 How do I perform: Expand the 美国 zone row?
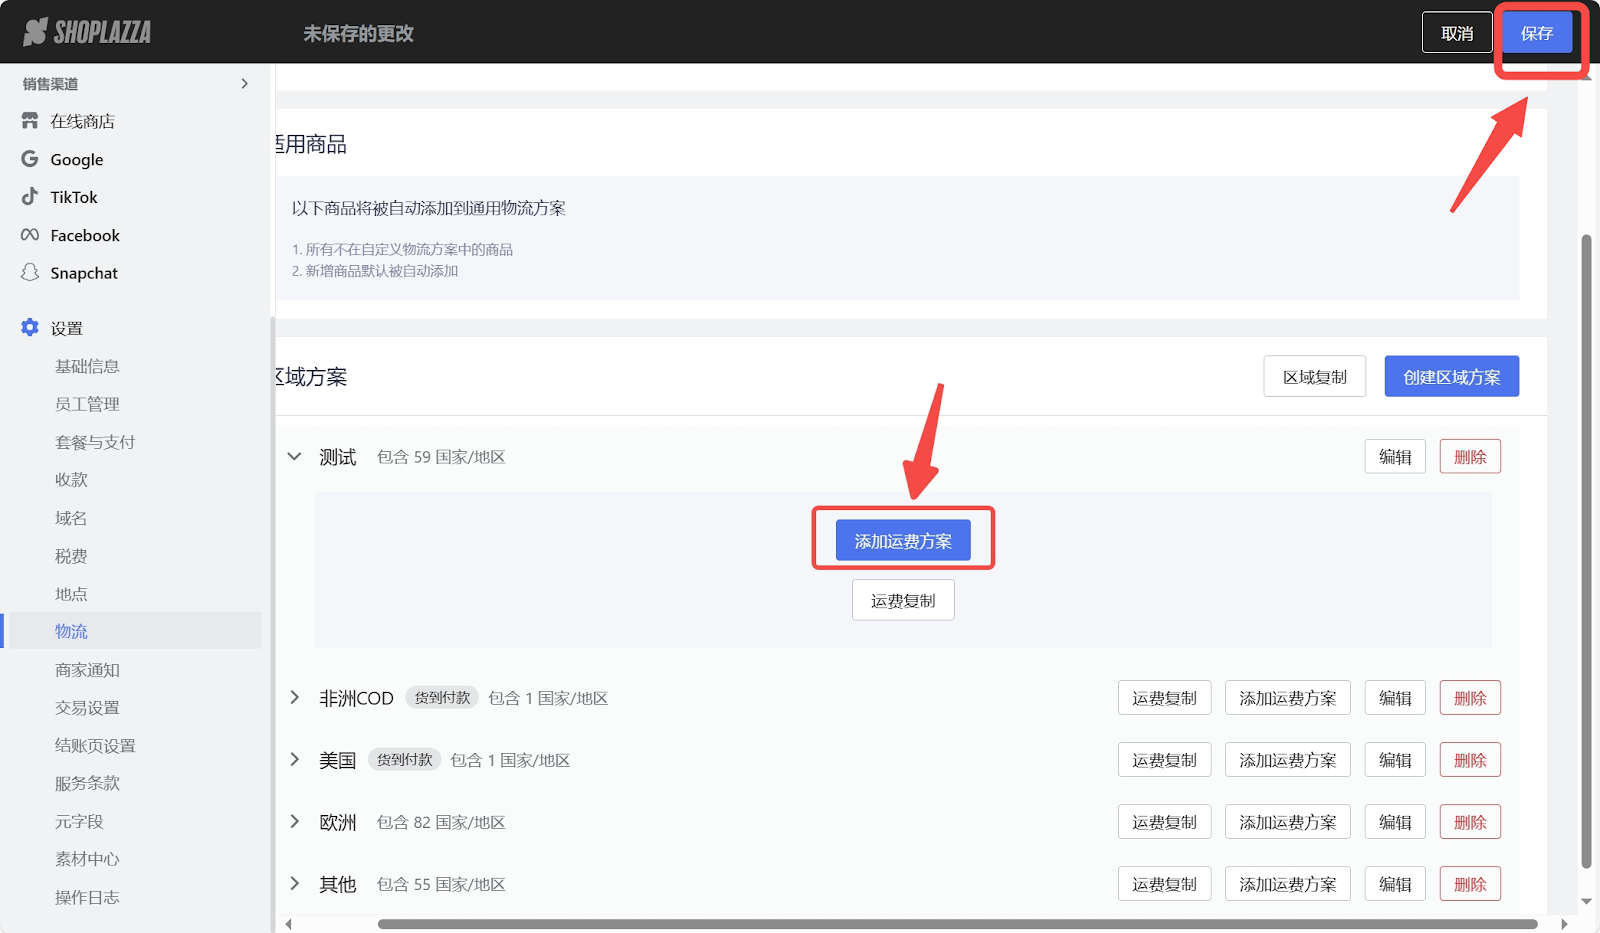(x=294, y=760)
